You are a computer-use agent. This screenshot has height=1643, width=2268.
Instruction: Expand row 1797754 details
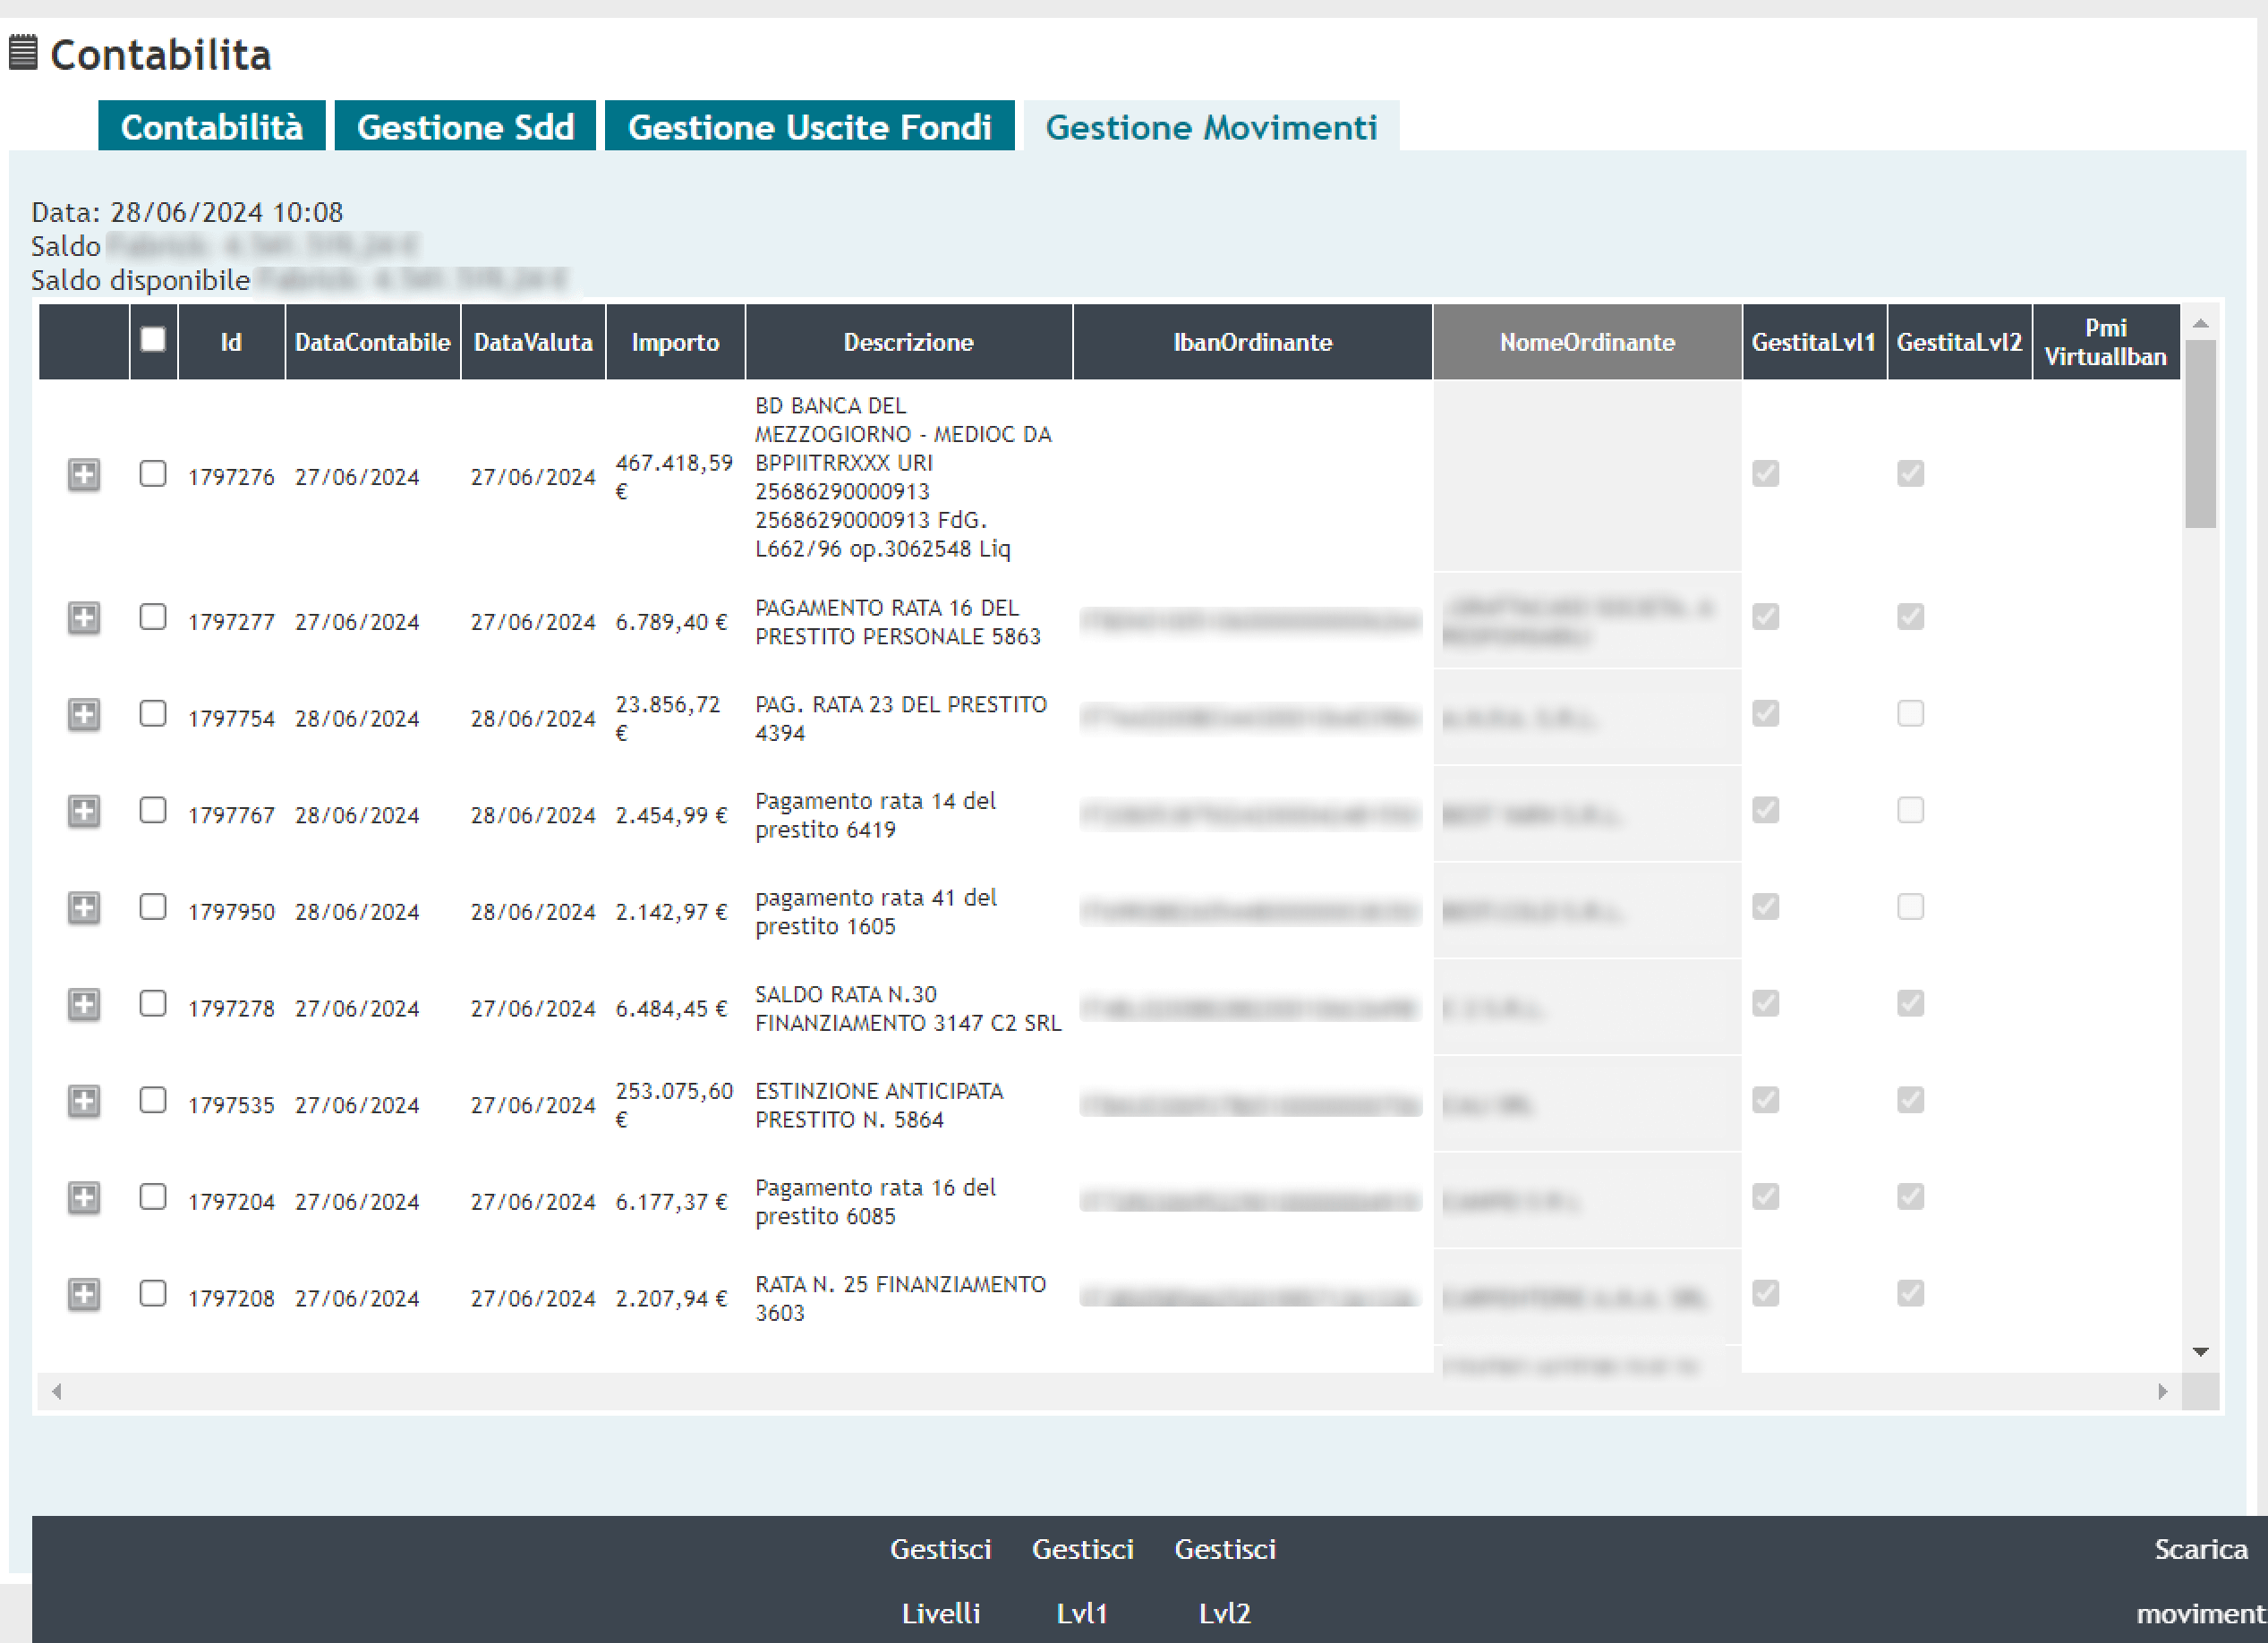pos(84,714)
